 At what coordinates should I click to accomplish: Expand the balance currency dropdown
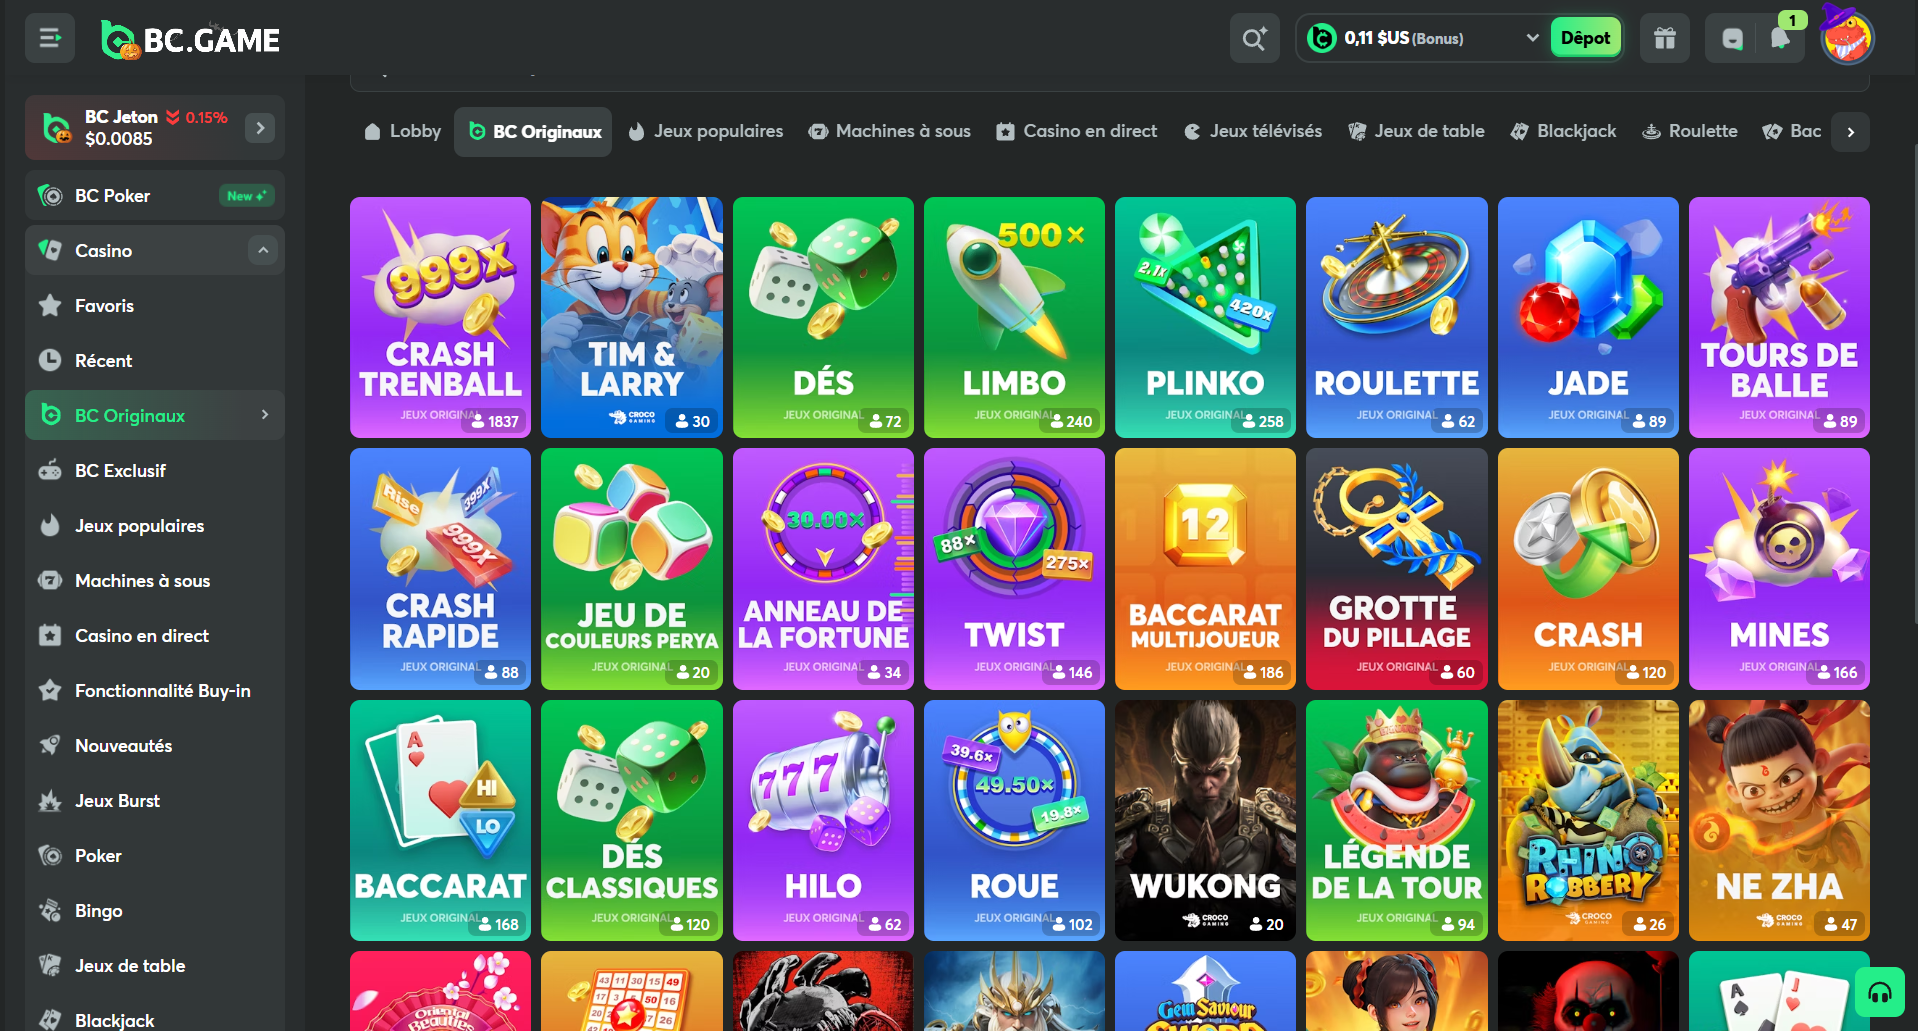click(1531, 38)
